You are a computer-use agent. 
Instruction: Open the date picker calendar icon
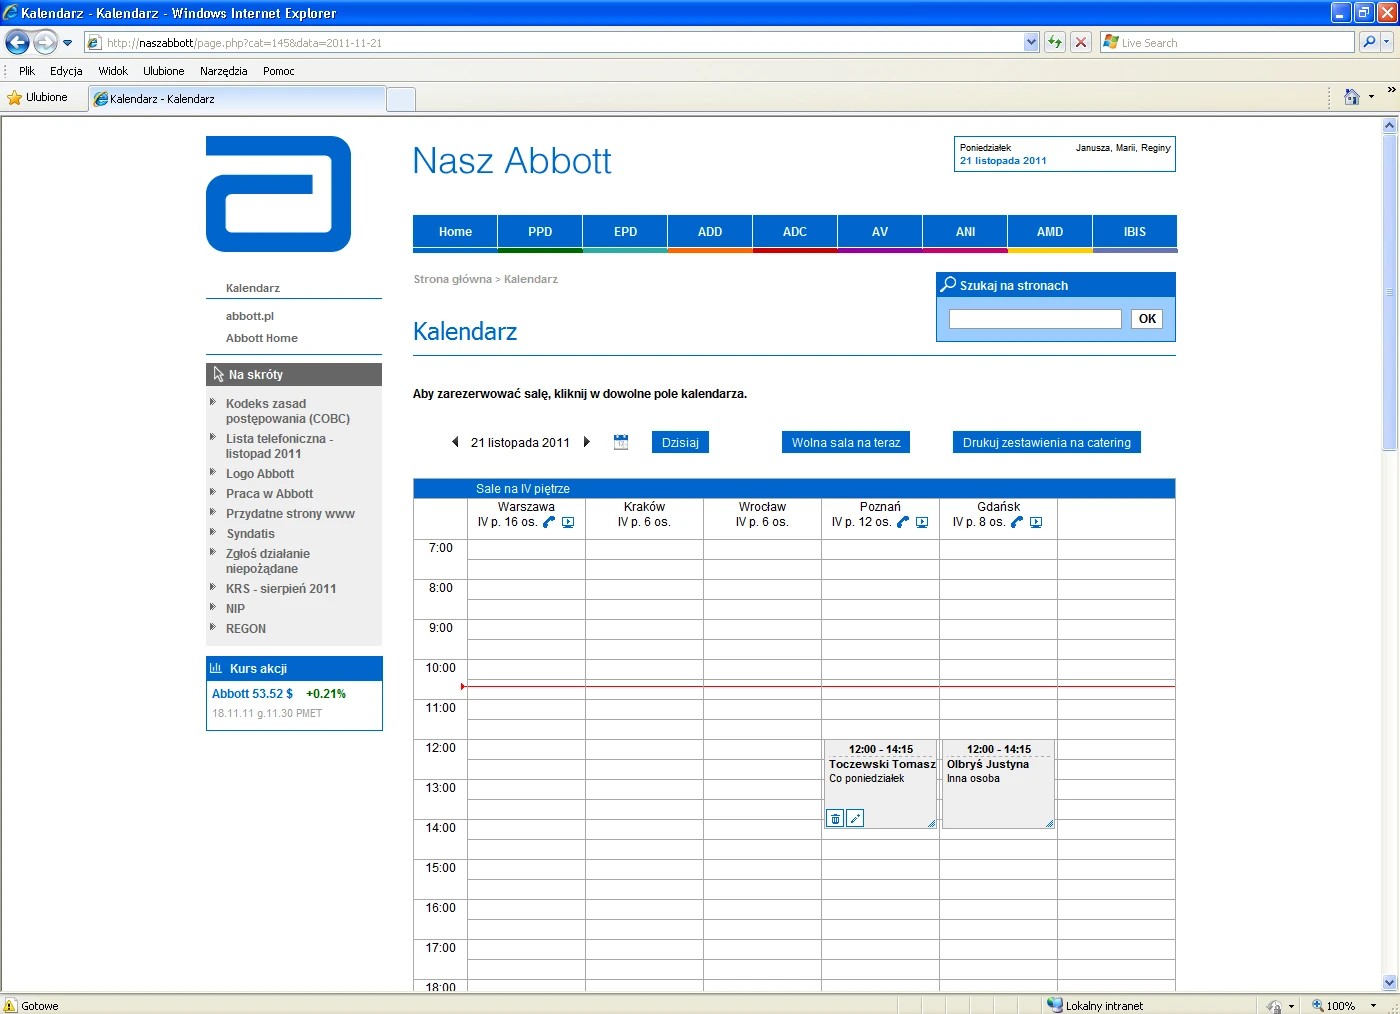click(x=621, y=442)
